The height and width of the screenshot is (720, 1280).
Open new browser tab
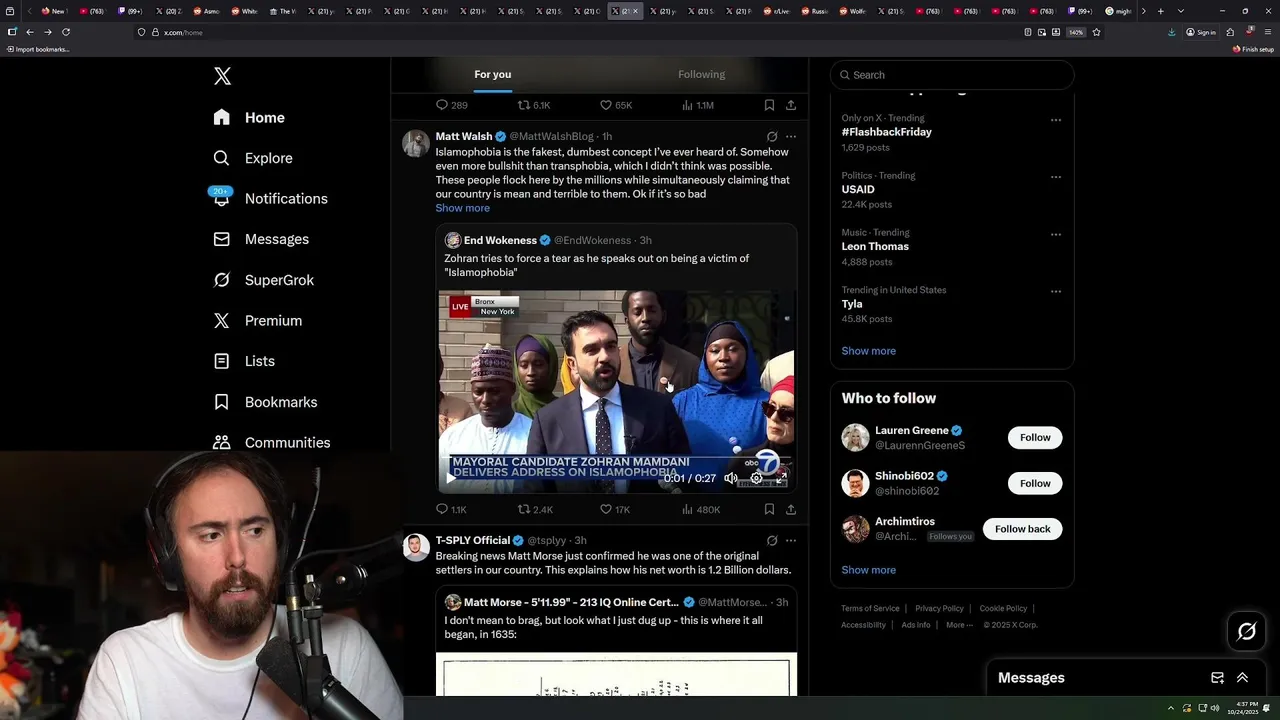pos(1160,11)
